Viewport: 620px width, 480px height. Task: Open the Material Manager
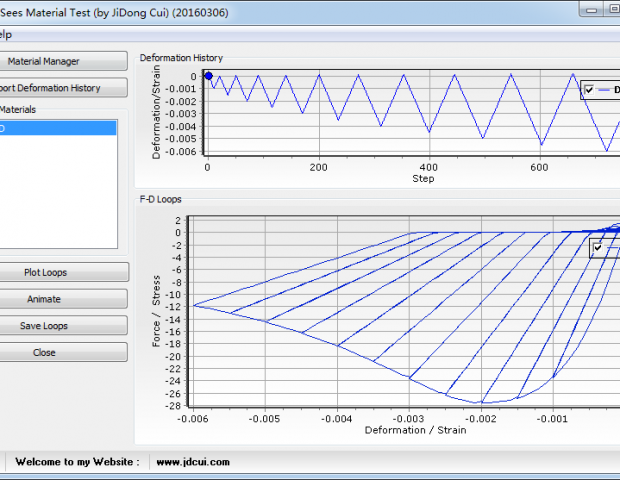[x=62, y=61]
